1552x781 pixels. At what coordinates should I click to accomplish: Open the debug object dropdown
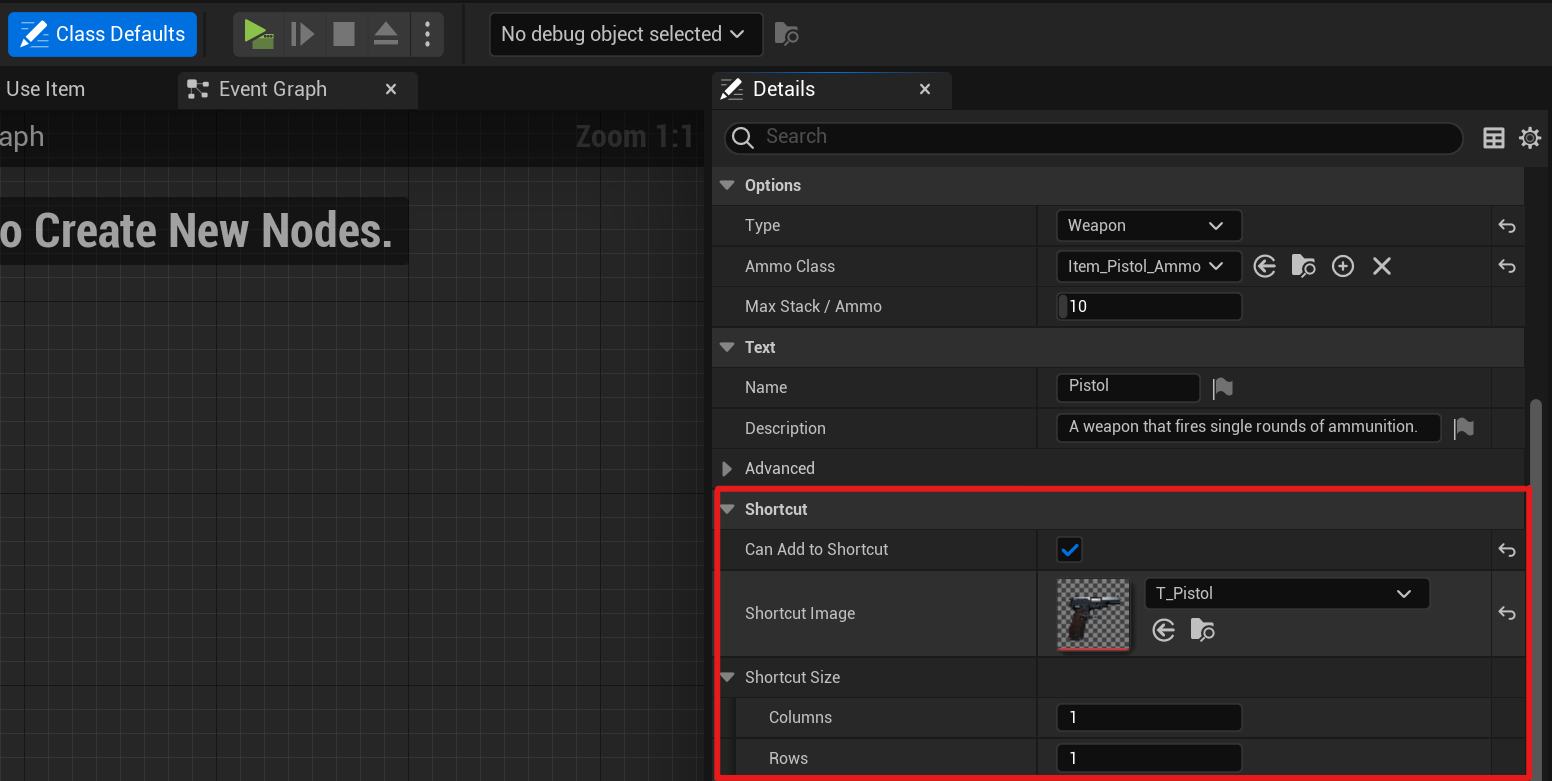[625, 34]
